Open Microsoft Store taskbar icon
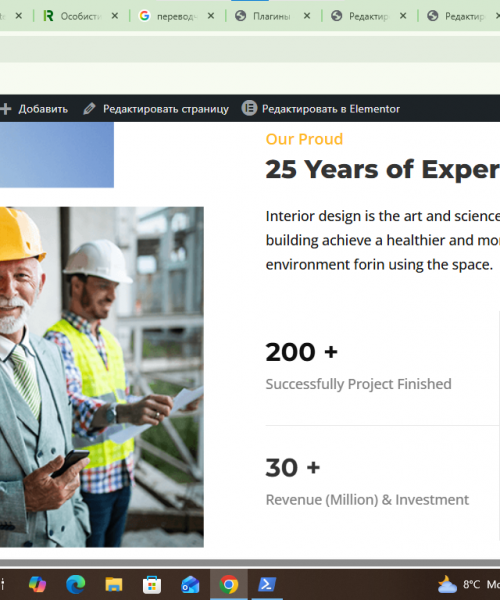 tap(152, 584)
